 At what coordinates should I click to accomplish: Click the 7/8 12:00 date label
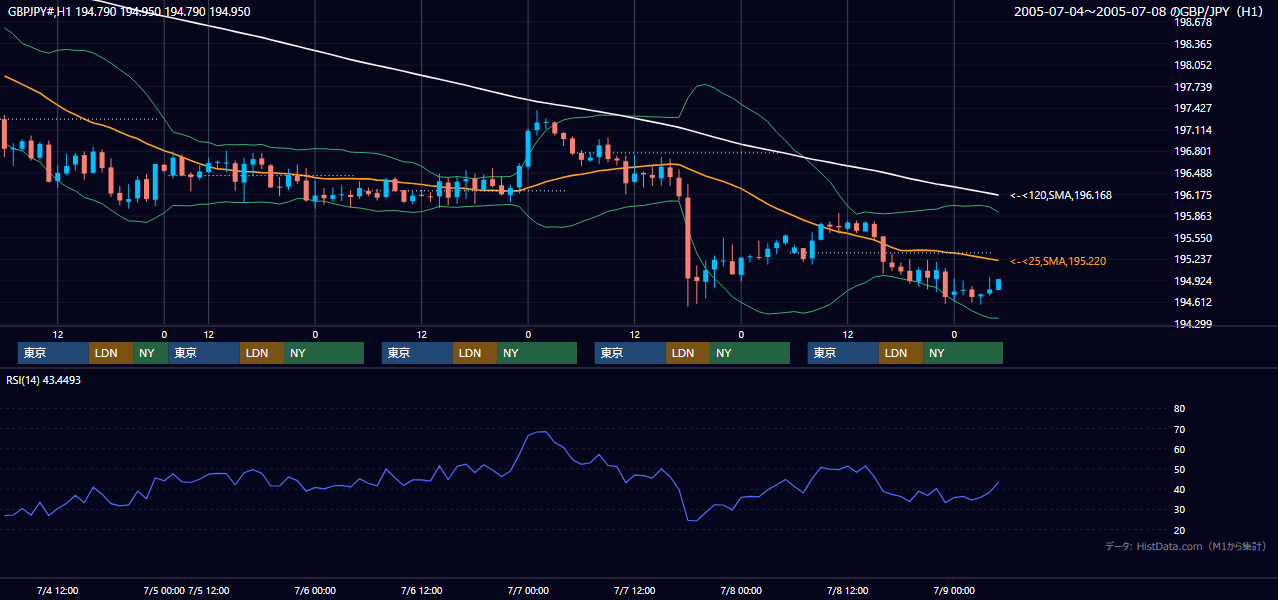[x=848, y=590]
